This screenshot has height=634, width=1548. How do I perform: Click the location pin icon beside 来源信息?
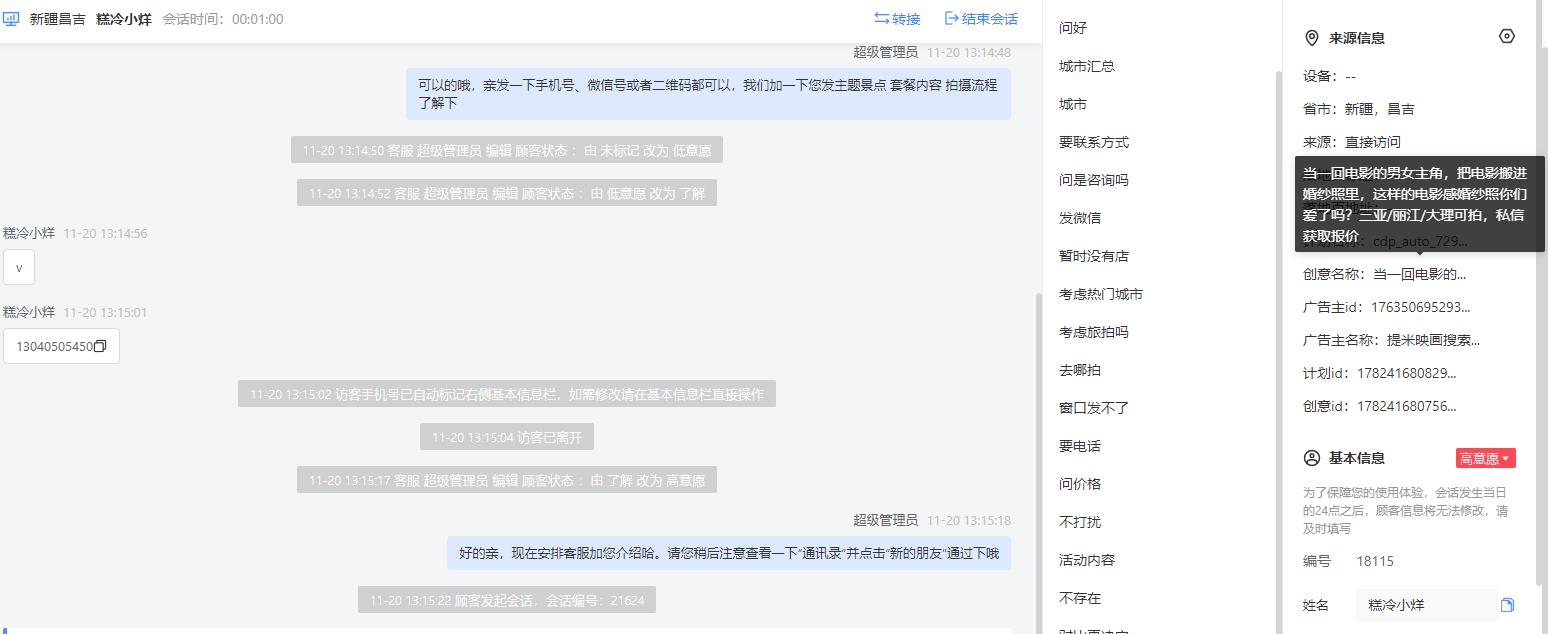click(x=1312, y=38)
